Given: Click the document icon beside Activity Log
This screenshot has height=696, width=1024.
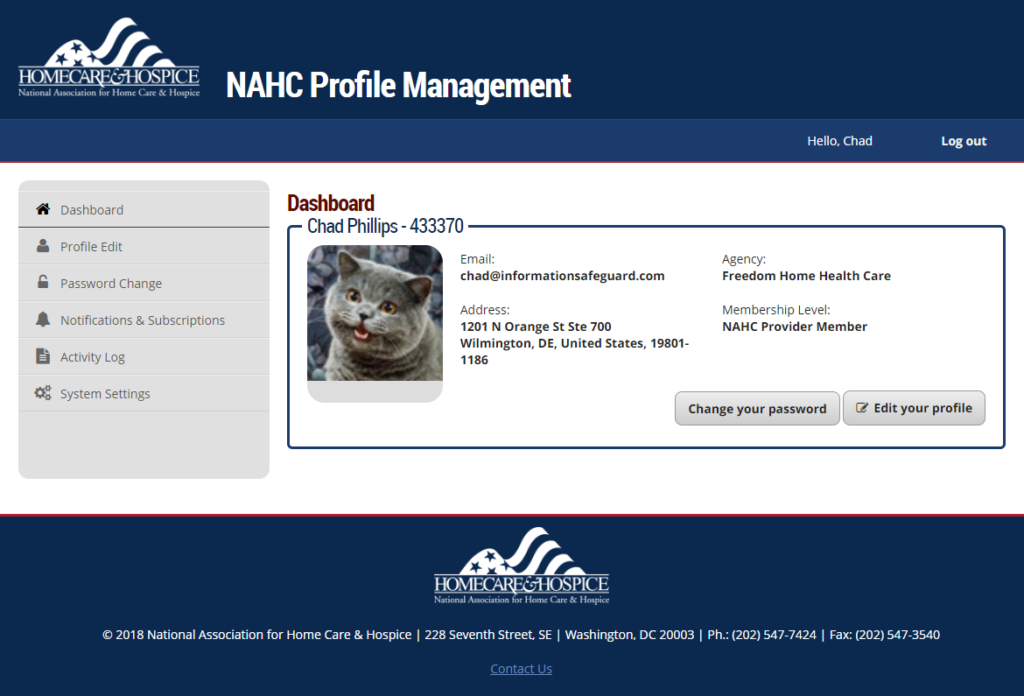Looking at the screenshot, I should pyautogui.click(x=43, y=357).
